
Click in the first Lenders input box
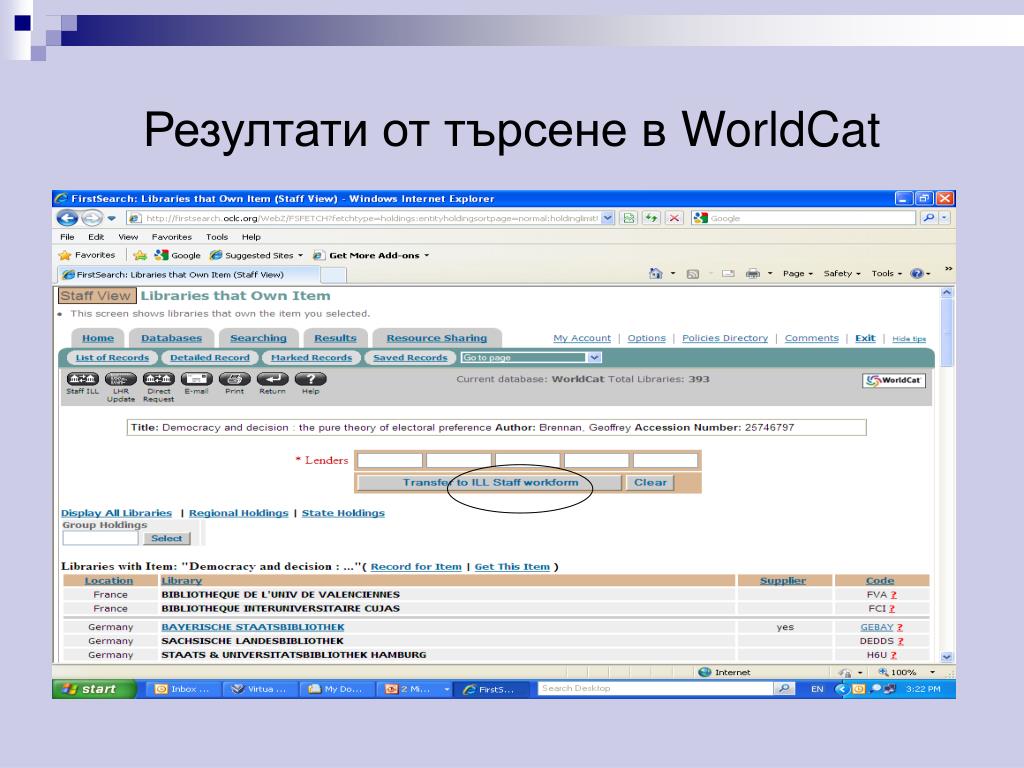390,460
